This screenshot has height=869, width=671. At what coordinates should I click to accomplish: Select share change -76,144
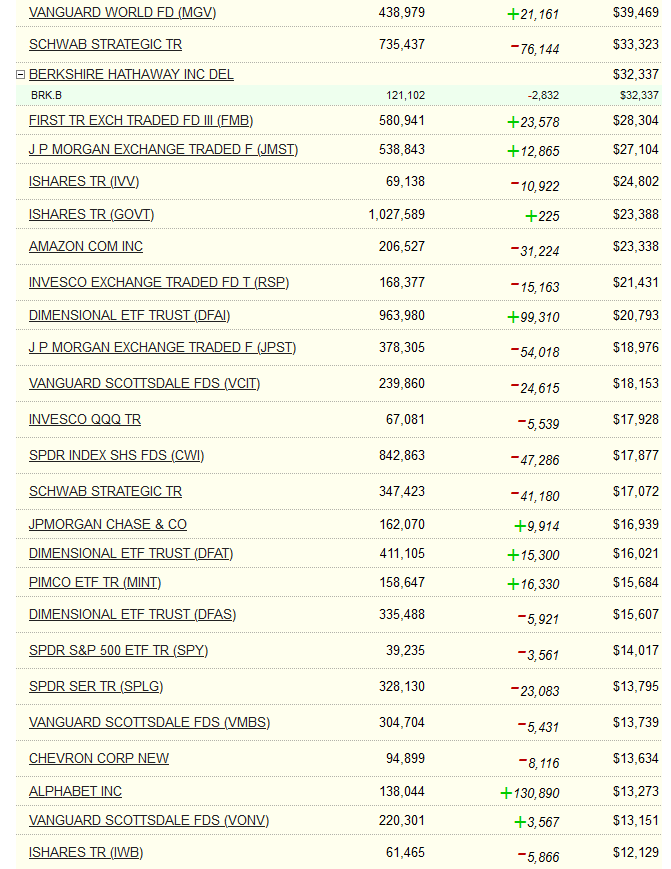[535, 49]
